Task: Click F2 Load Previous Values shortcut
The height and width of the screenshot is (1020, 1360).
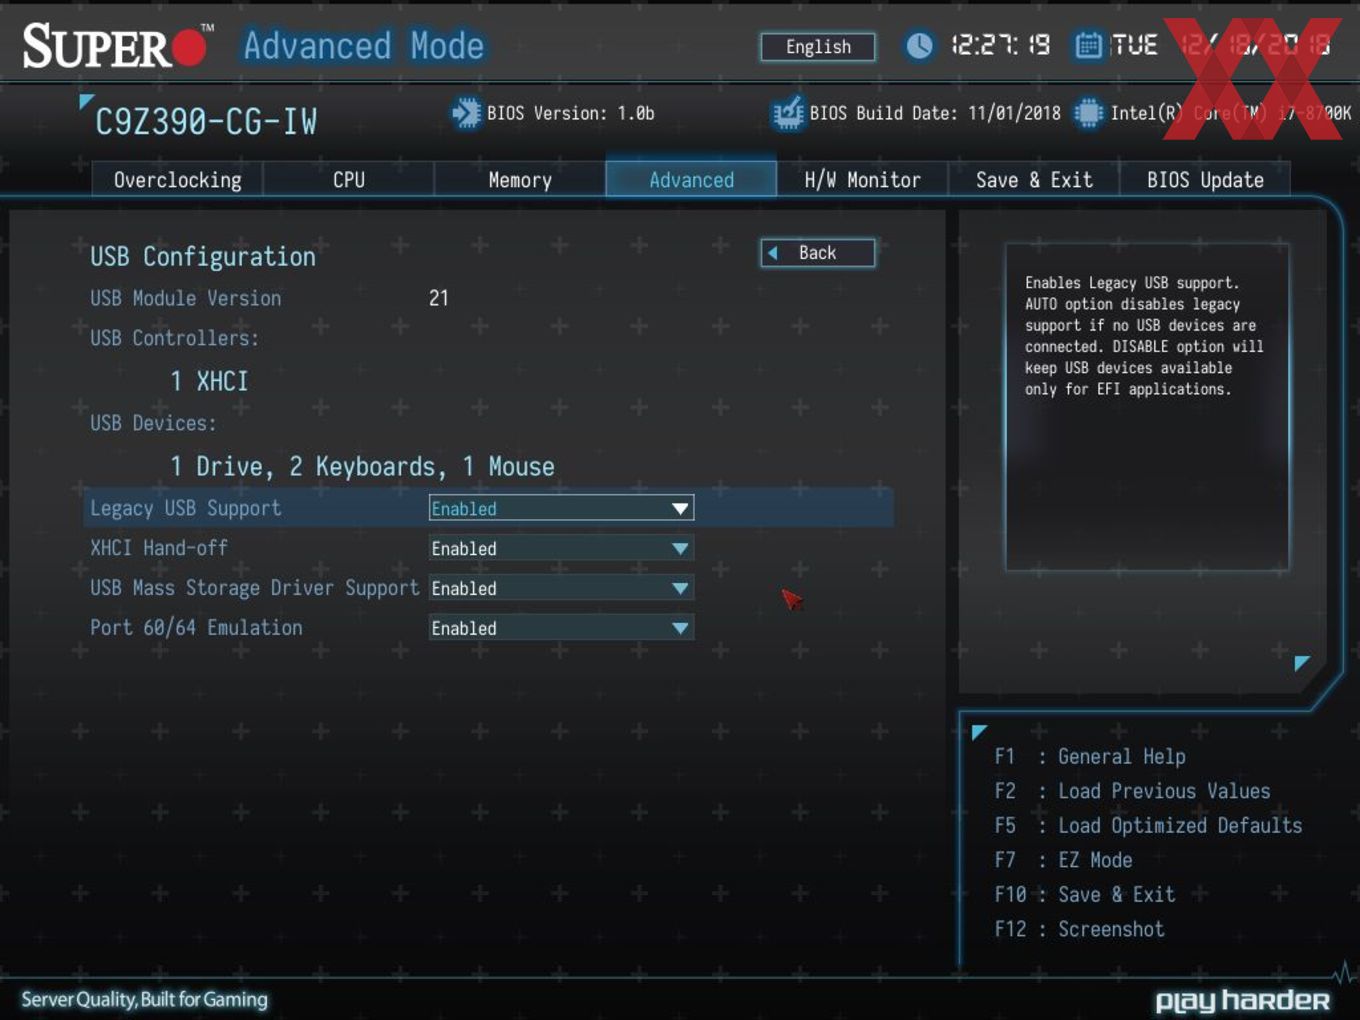Action: click(x=1132, y=791)
